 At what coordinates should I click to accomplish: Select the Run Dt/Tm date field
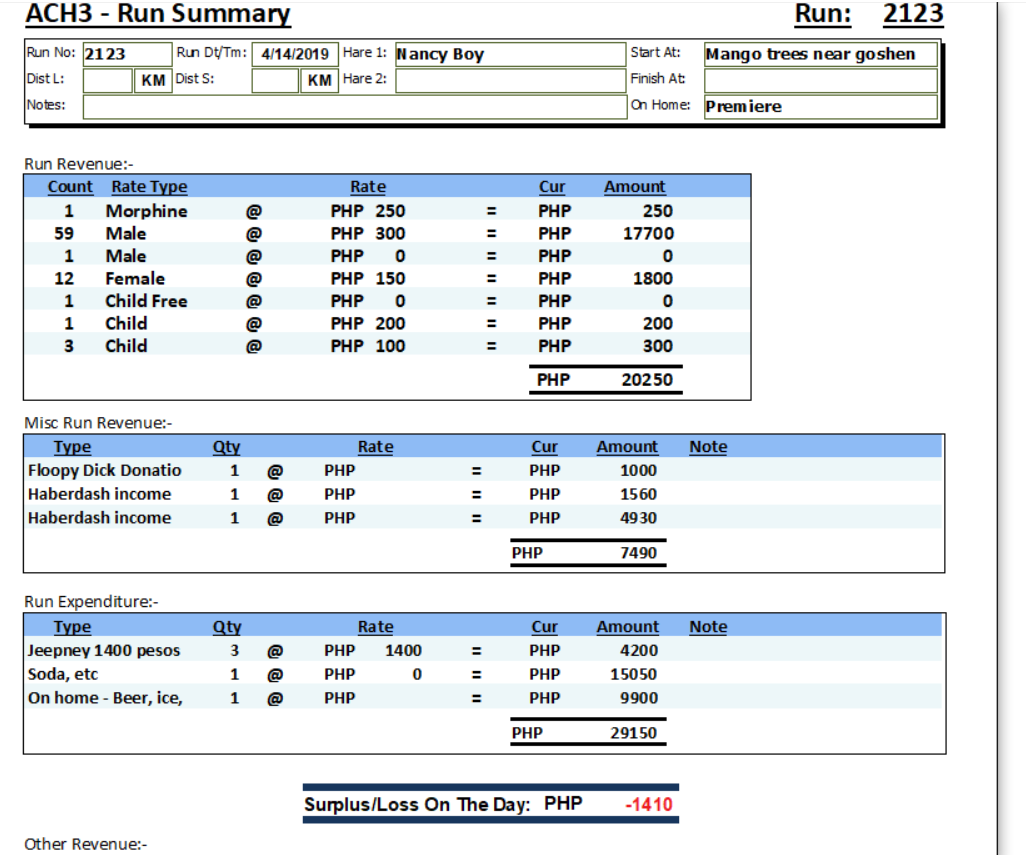pyautogui.click(x=295, y=54)
